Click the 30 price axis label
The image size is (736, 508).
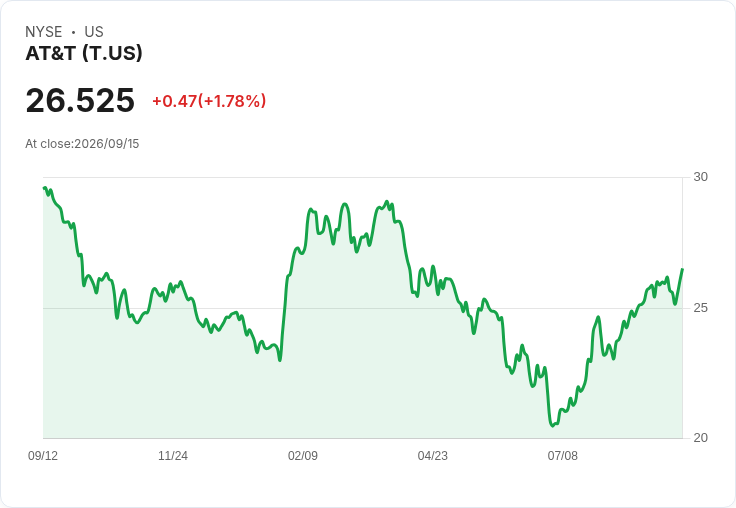coord(700,177)
